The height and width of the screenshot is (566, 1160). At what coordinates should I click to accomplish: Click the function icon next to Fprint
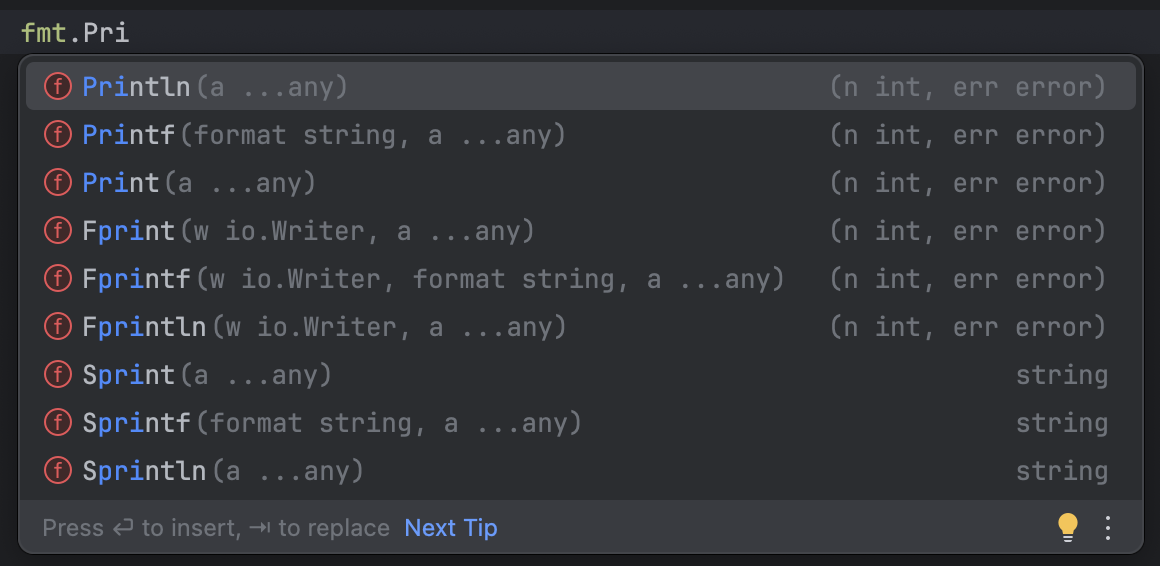(x=58, y=231)
